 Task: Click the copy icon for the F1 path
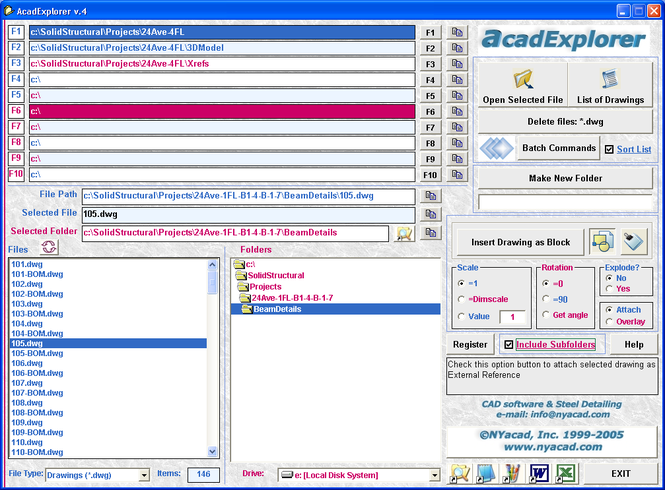coord(457,32)
